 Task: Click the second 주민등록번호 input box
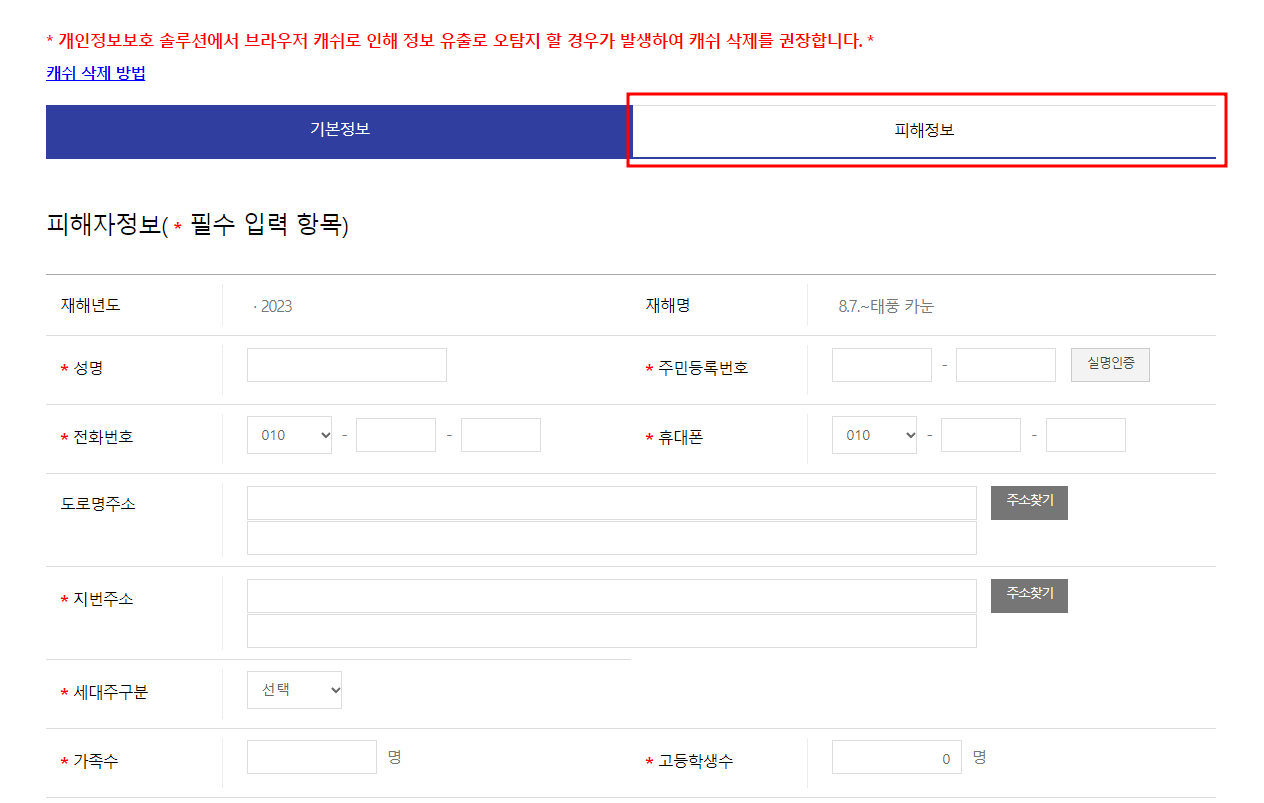(1005, 364)
